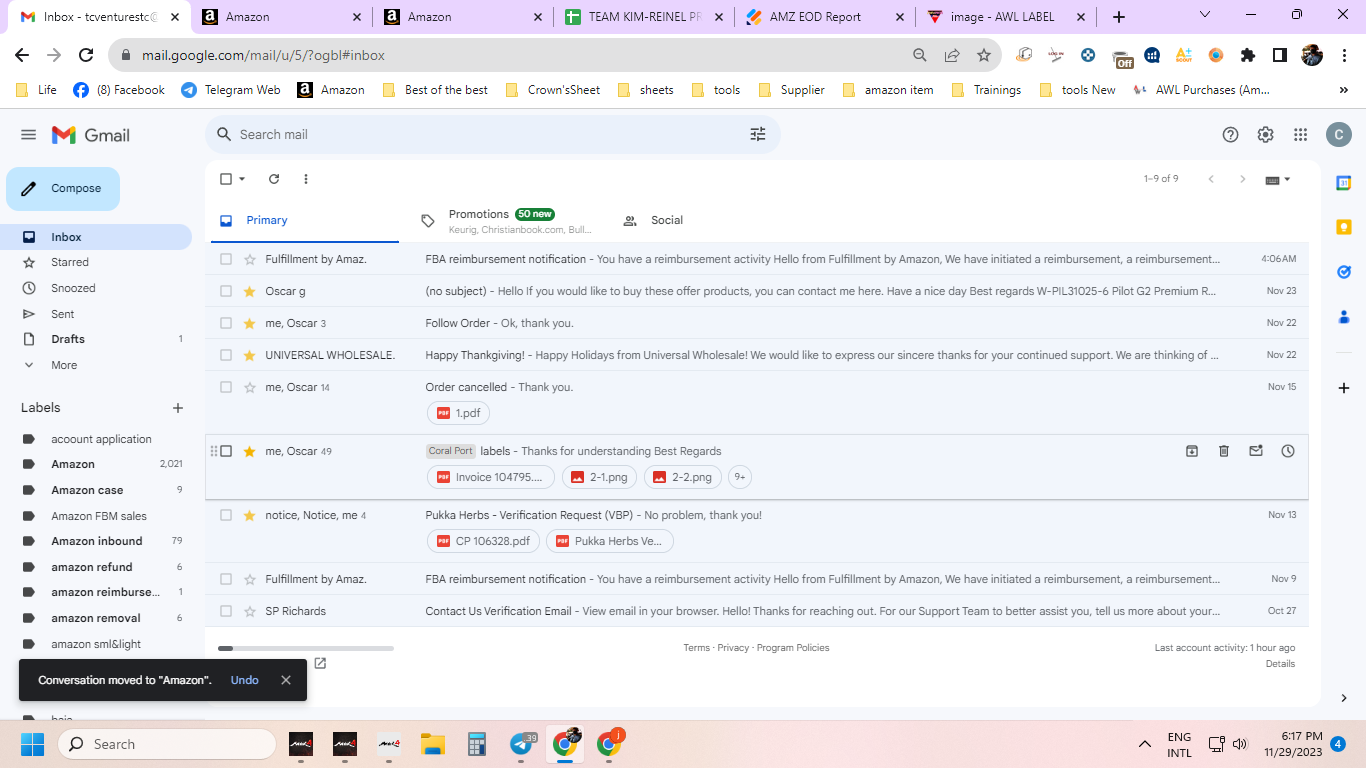Archive the 'labels' conversation
The image size is (1366, 768).
pyautogui.click(x=1192, y=451)
